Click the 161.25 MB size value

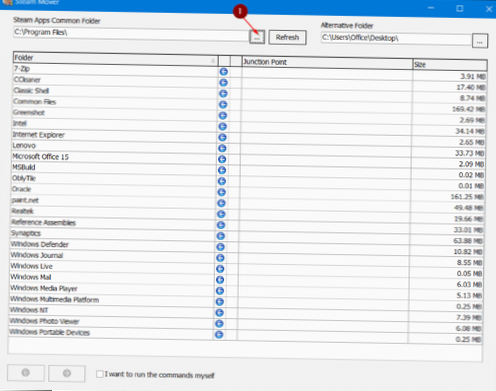click(x=467, y=197)
